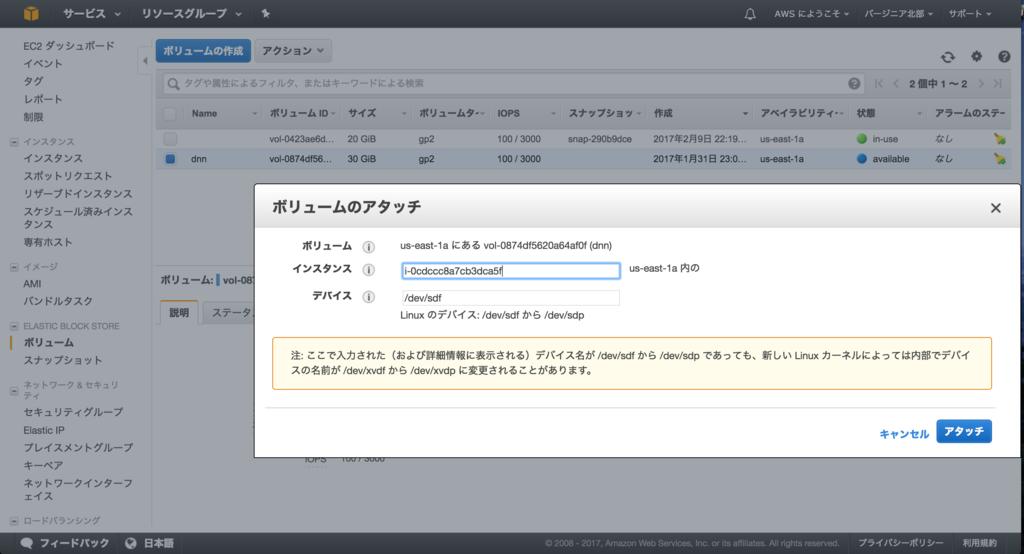Open the リソースグループ dropdown
Image resolution: width=1024 pixels, height=554 pixels.
pyautogui.click(x=191, y=13)
